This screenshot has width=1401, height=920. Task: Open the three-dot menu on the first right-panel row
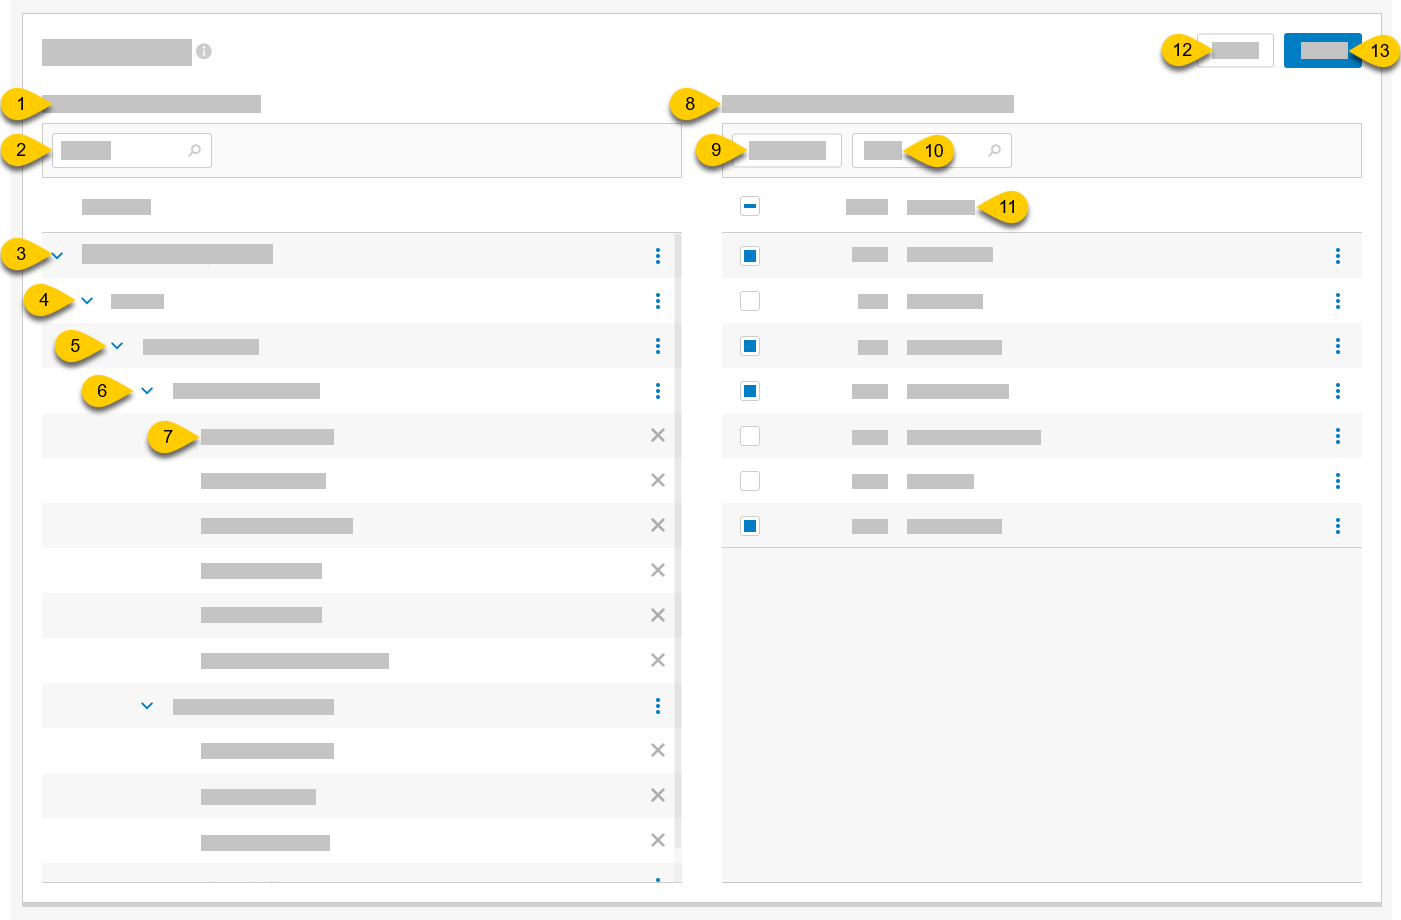1337,255
